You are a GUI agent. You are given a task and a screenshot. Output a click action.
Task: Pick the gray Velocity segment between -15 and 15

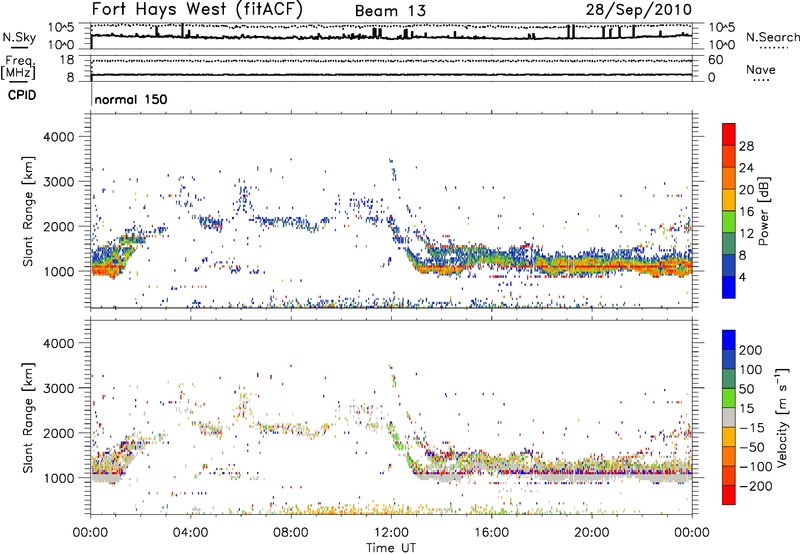(729, 417)
